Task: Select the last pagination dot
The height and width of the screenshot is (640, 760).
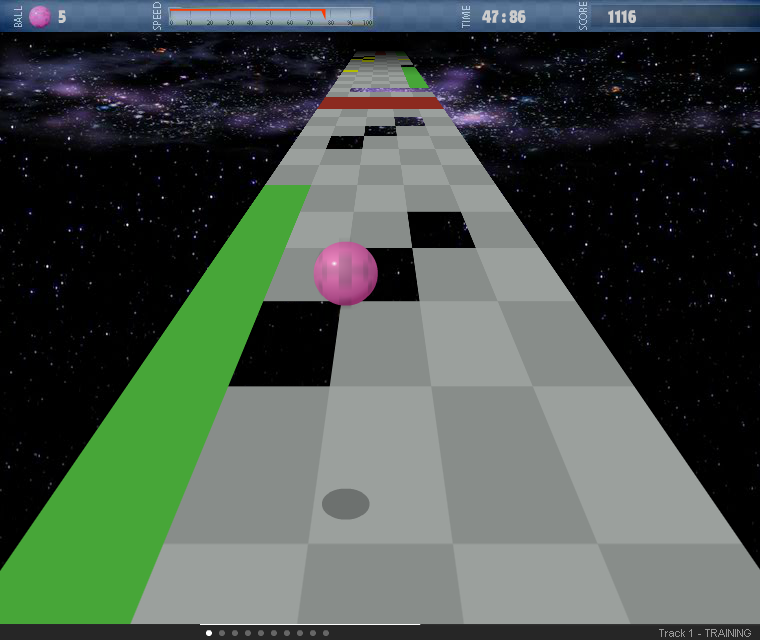Action: [326, 633]
